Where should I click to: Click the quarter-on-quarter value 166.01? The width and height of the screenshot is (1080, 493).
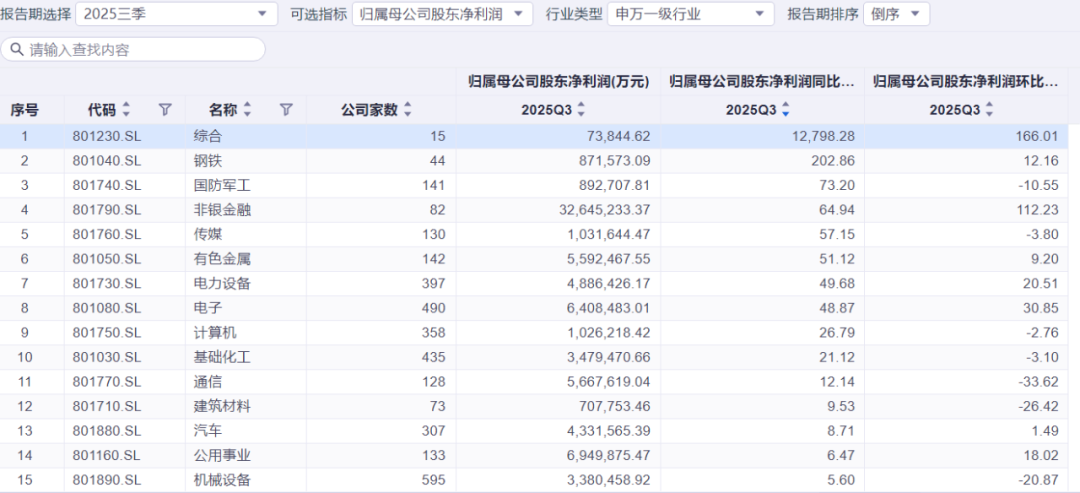(x=1039, y=136)
